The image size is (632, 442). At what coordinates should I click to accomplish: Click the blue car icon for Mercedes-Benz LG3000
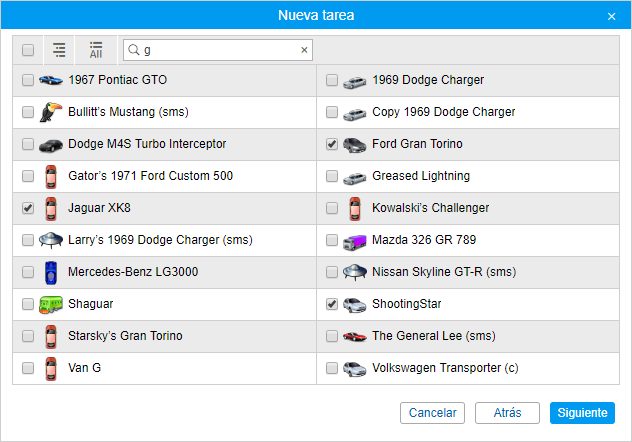click(50, 272)
